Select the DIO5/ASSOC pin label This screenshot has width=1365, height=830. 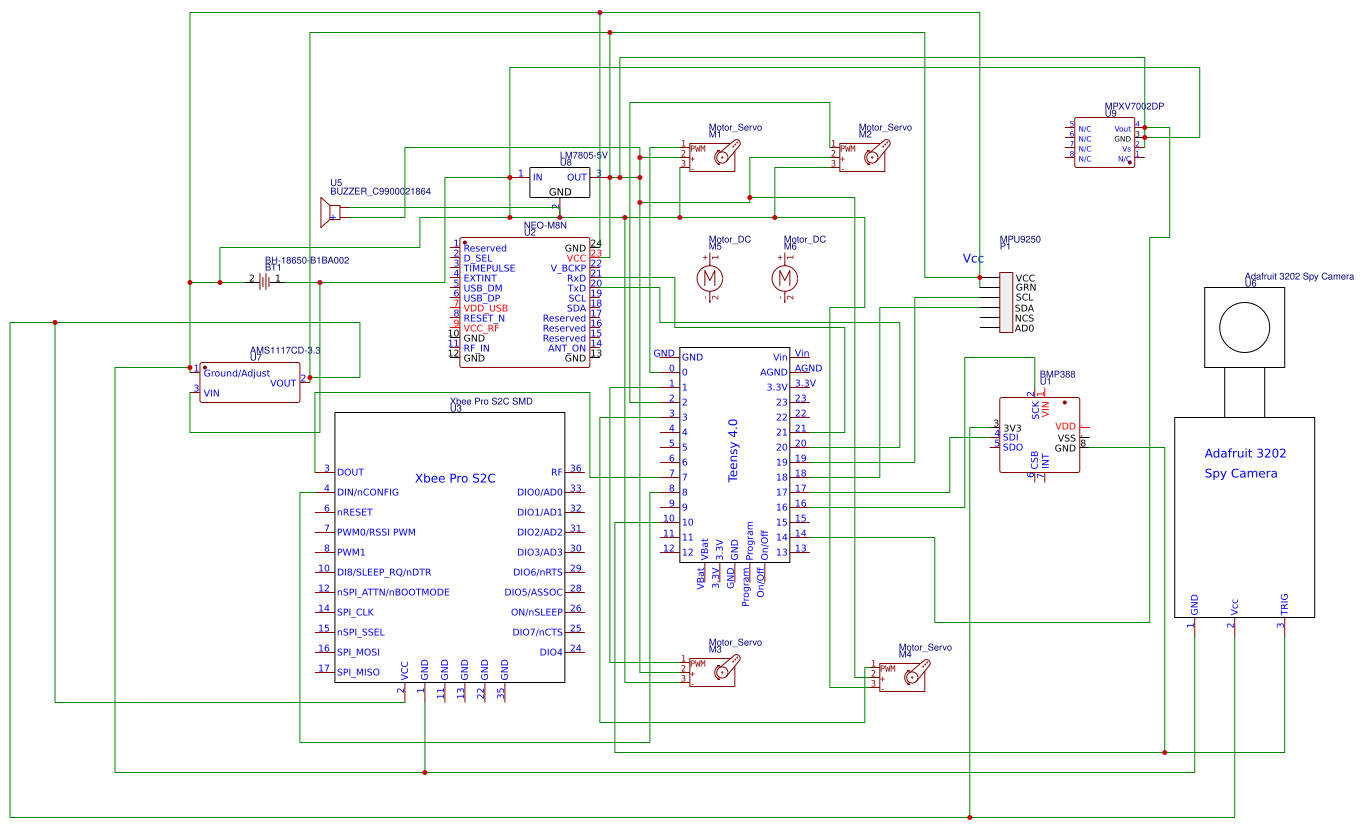pos(534,592)
